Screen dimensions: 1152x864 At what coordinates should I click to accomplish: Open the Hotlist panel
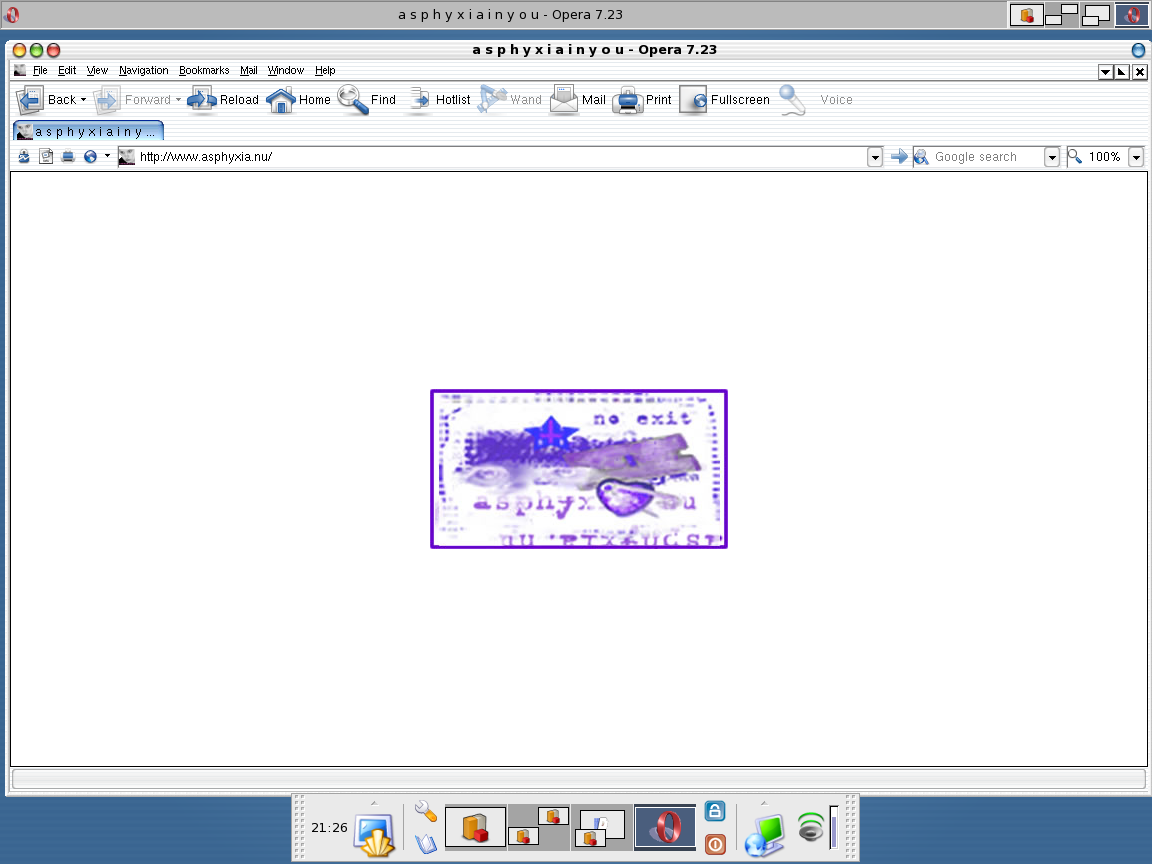[x=439, y=99]
